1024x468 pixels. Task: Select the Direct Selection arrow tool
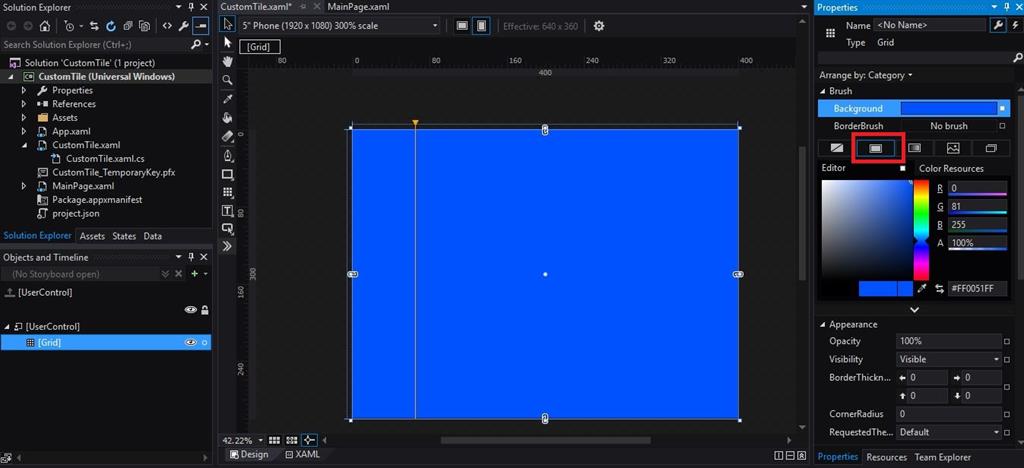tap(227, 43)
